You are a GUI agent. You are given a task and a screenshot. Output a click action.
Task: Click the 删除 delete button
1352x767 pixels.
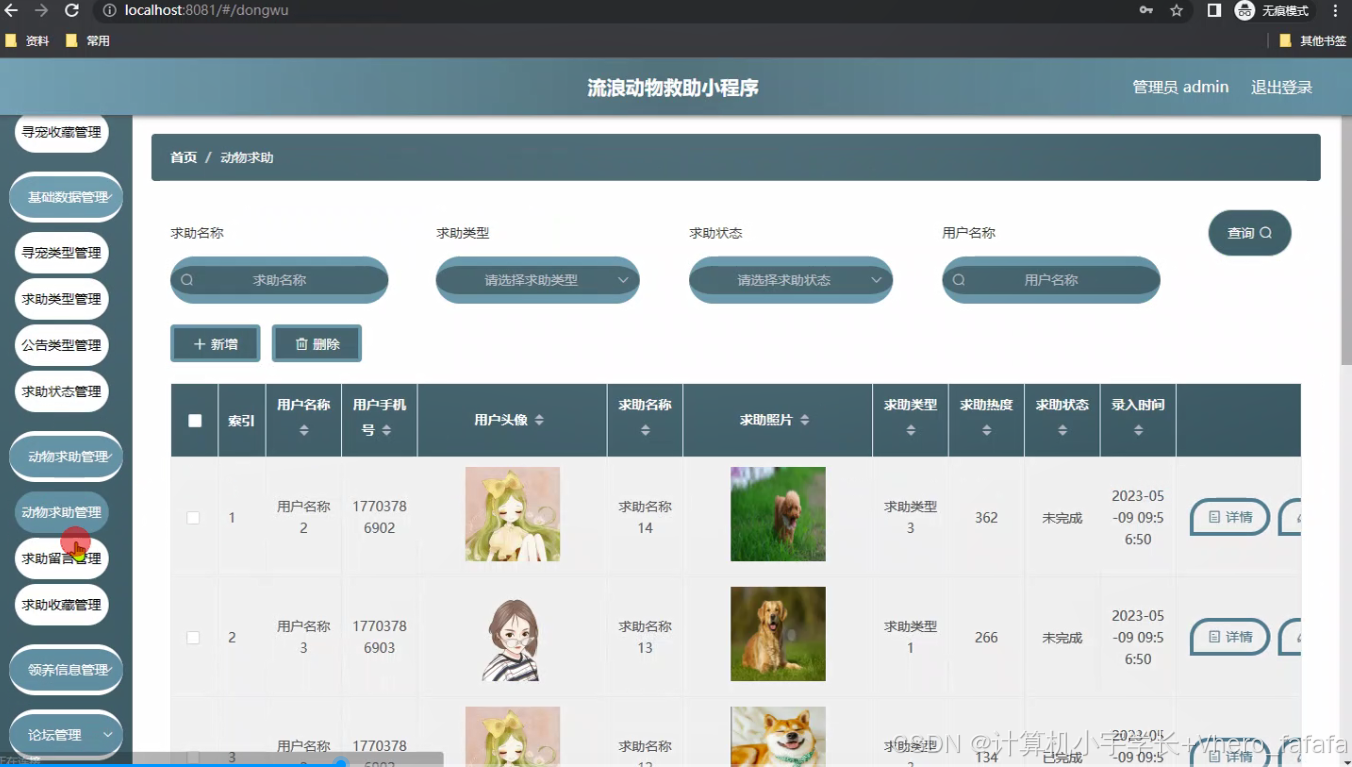tap(317, 344)
